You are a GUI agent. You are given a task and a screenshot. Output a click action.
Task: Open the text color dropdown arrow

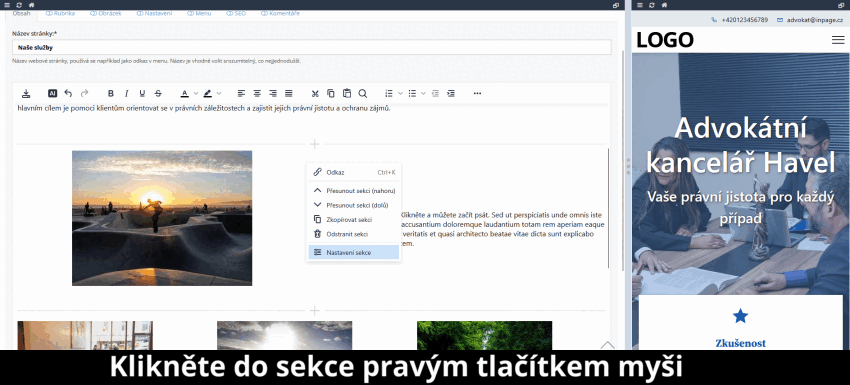click(x=196, y=93)
